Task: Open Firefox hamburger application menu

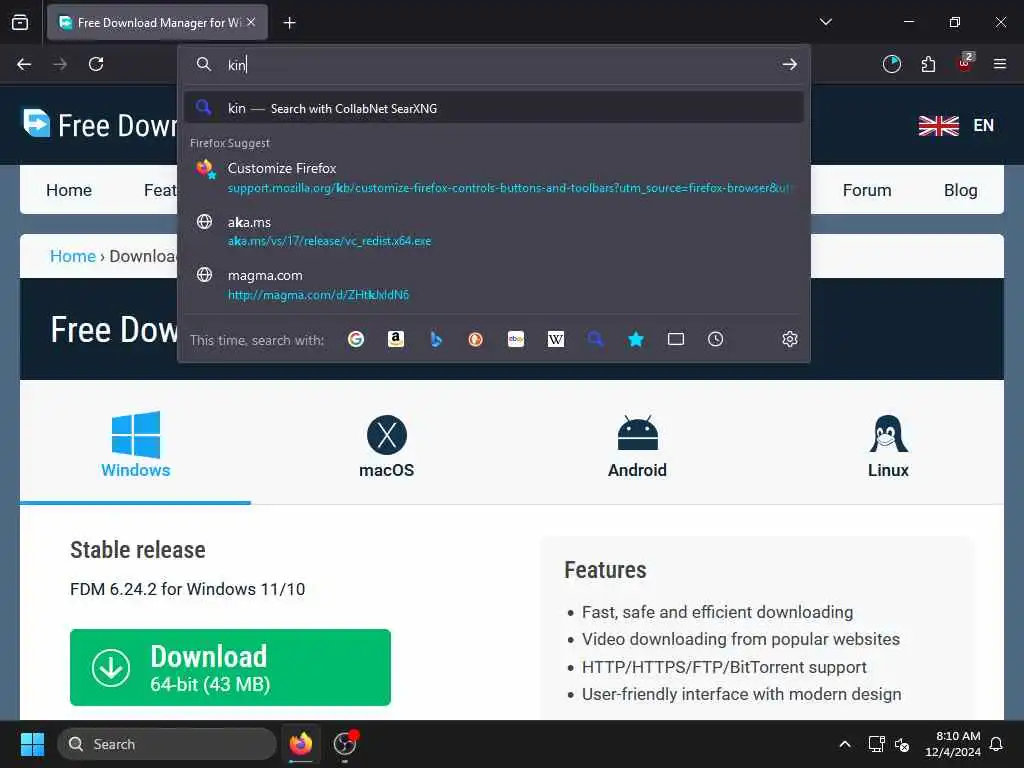Action: pos(1000,64)
